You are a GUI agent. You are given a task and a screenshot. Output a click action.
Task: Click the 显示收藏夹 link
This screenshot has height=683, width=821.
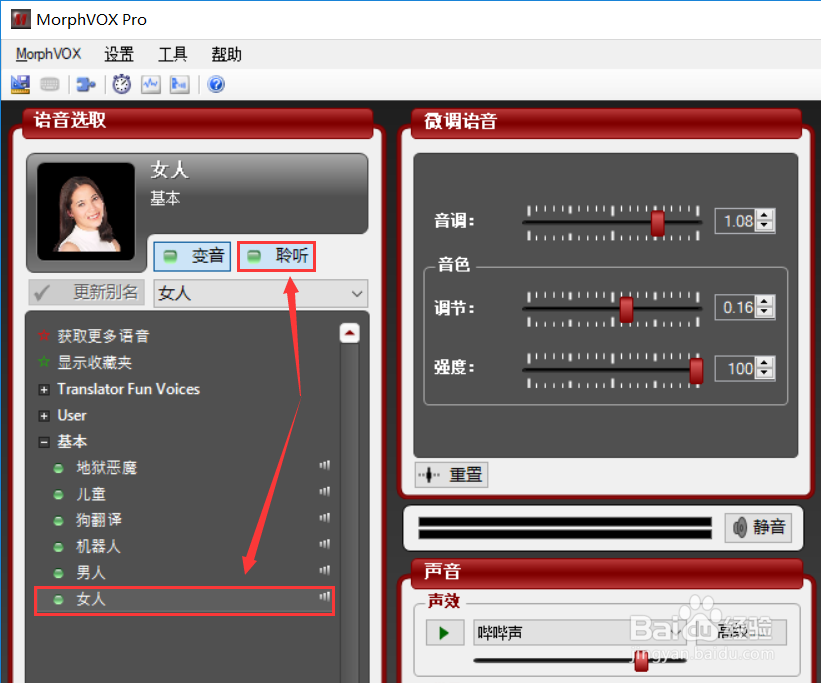tap(95, 362)
